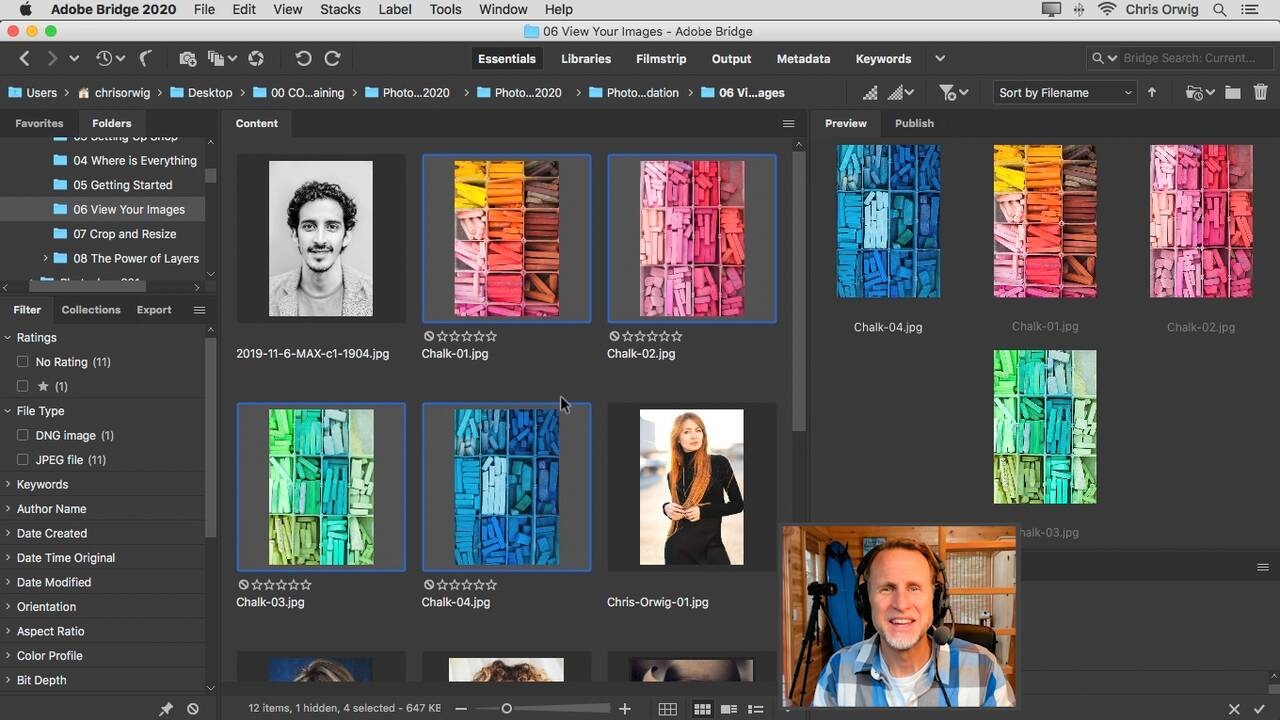1280x720 pixels.
Task: Select the 05 Getting Started folder
Action: coord(122,185)
